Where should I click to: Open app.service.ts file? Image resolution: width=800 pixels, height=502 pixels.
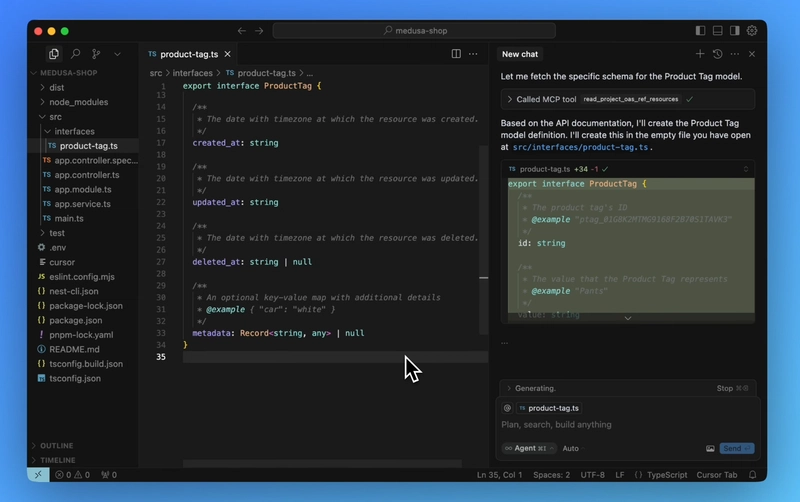pos(82,204)
